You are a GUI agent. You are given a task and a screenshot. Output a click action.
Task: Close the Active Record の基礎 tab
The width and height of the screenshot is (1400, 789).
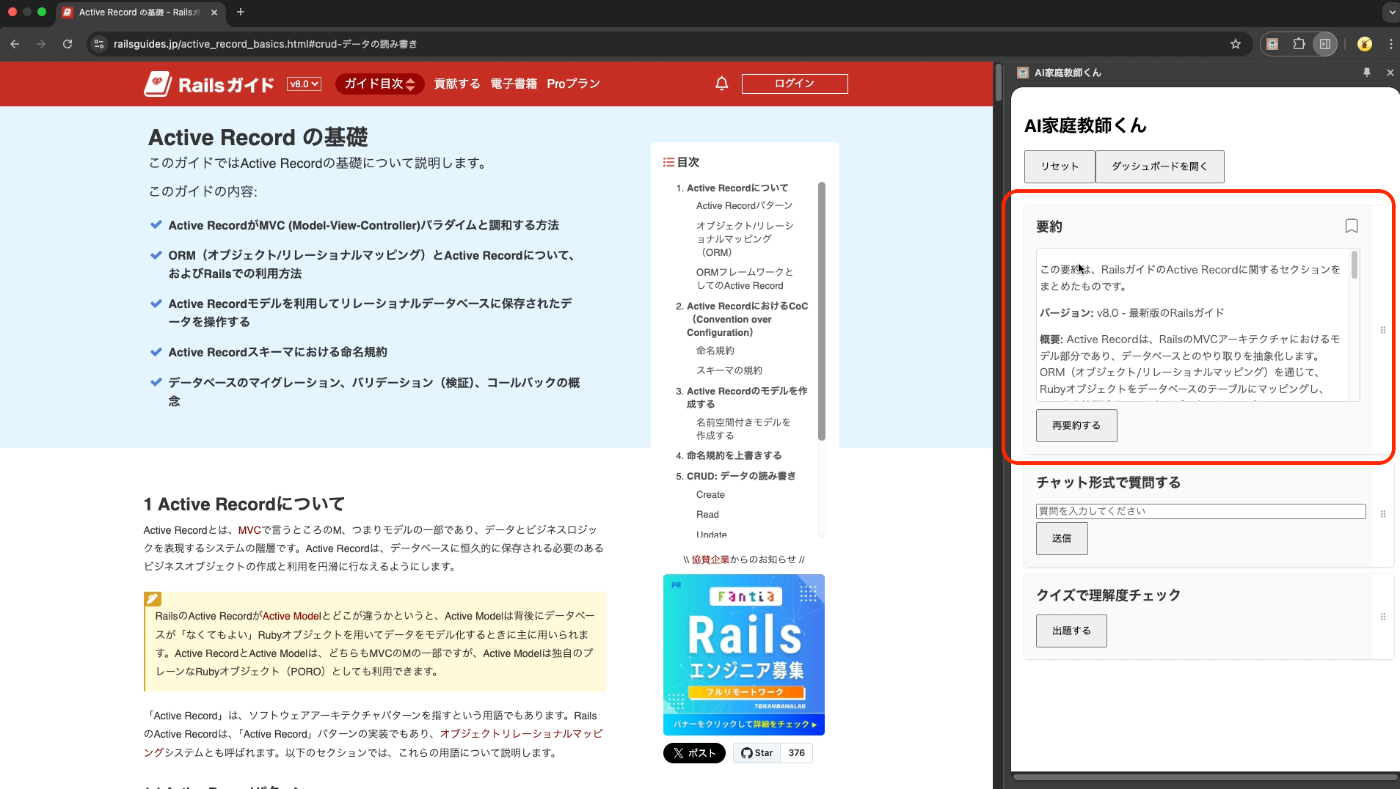(214, 12)
